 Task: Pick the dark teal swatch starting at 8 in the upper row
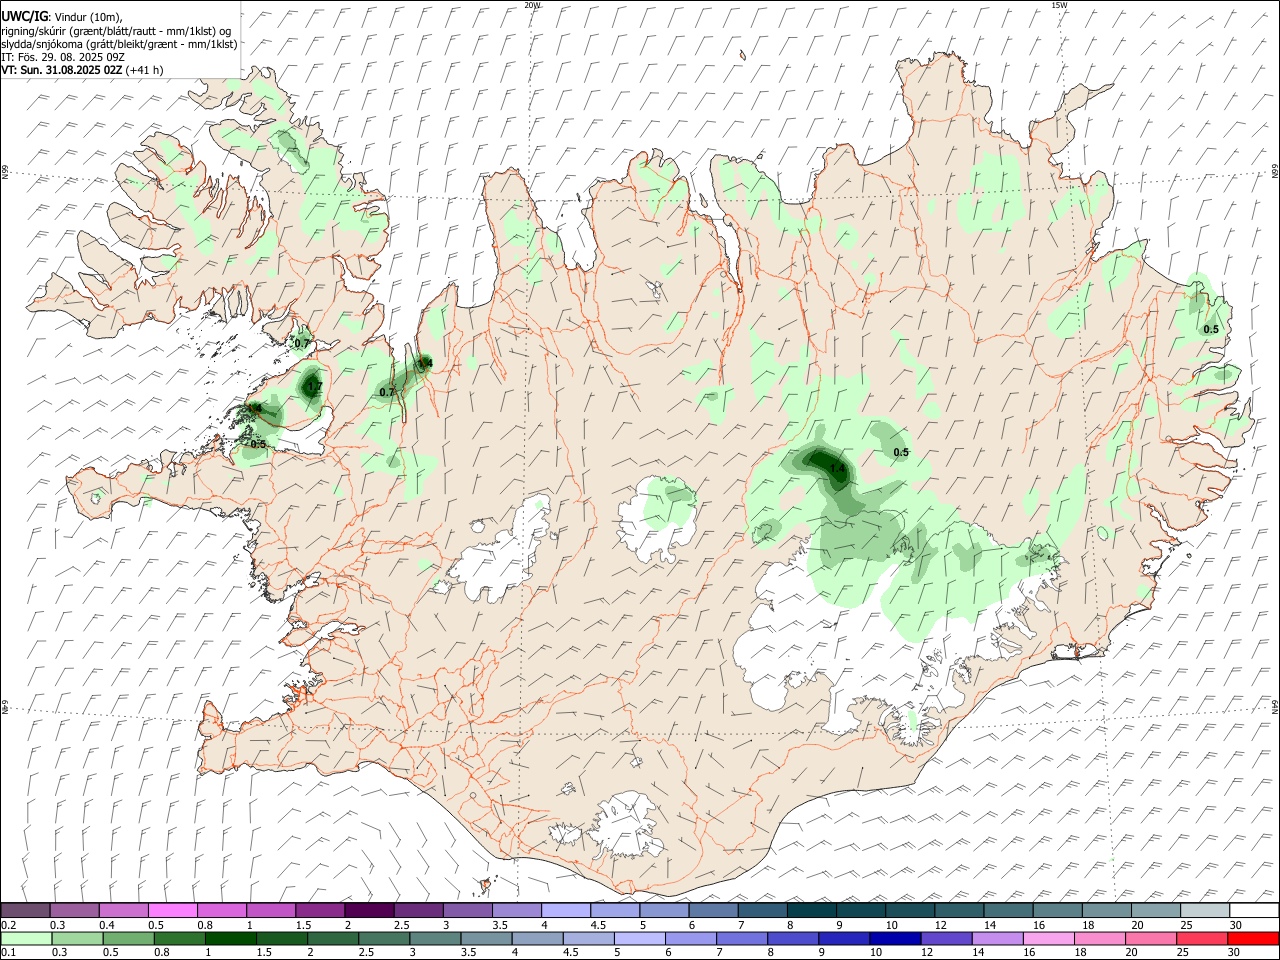tap(811, 911)
